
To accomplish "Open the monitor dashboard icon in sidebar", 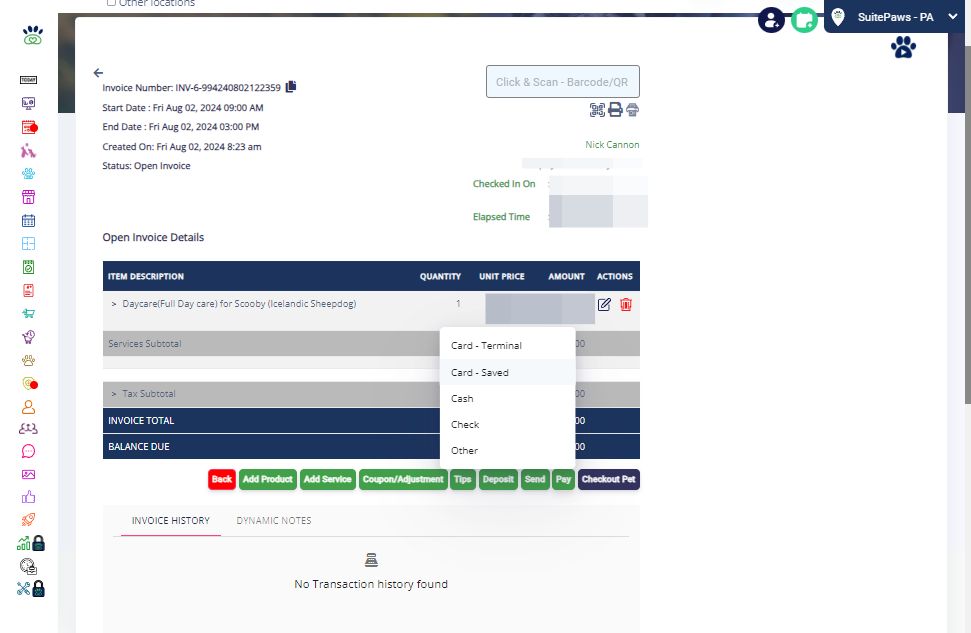I will pos(28,103).
